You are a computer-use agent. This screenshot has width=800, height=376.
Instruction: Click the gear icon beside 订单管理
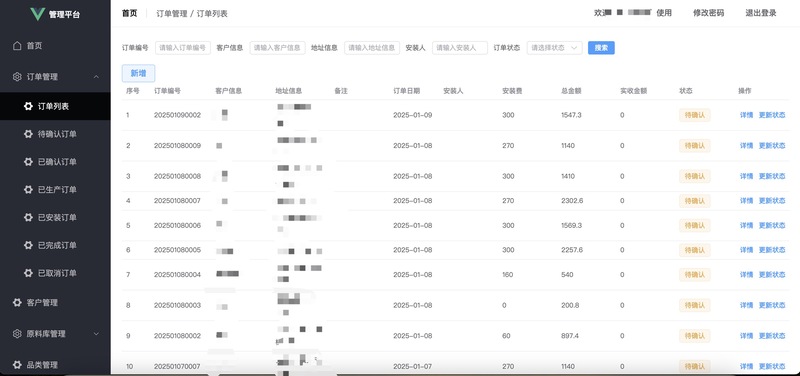coord(17,77)
